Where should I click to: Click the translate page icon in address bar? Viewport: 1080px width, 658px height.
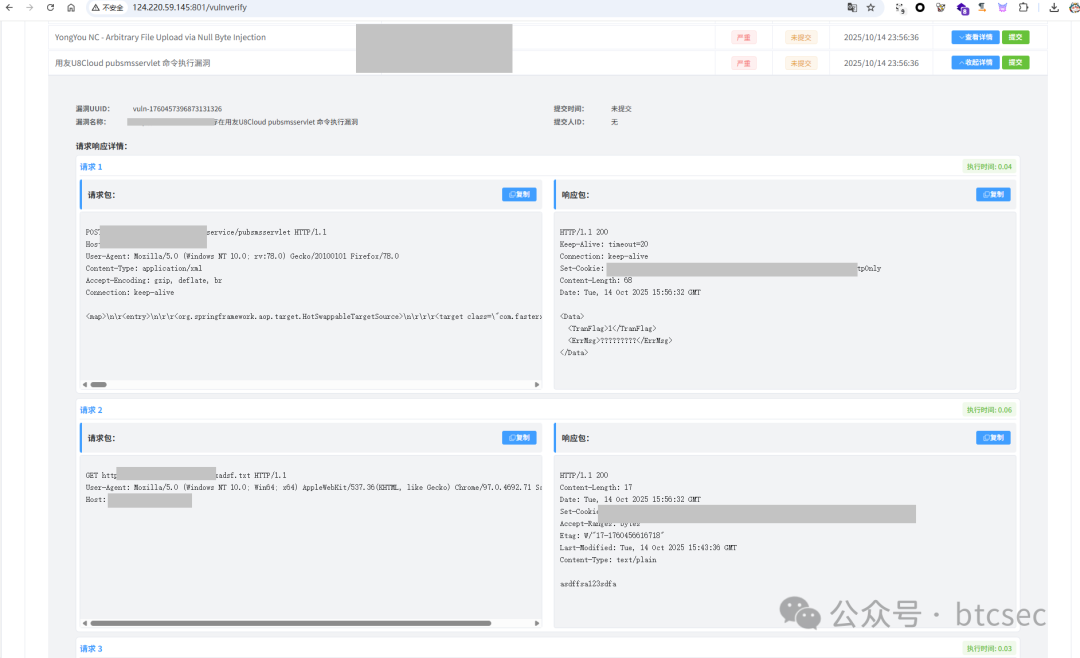tap(852, 7)
